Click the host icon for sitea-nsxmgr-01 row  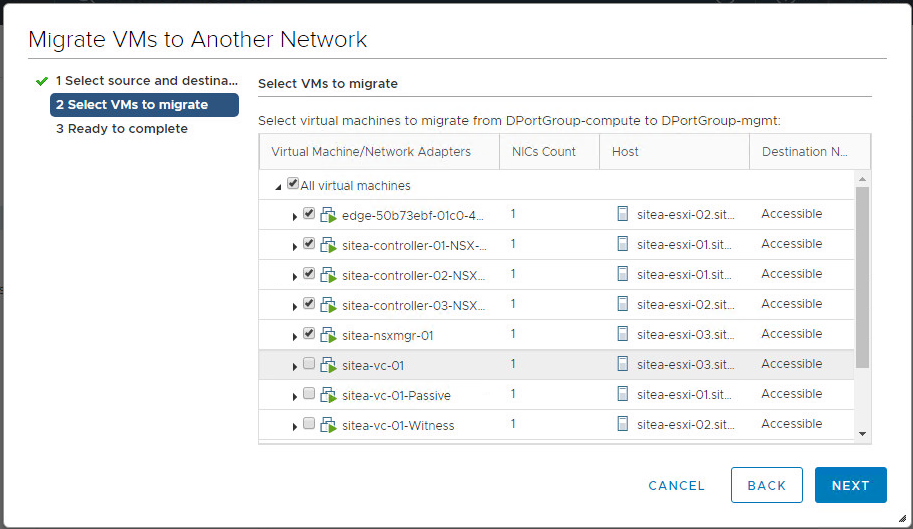point(623,334)
